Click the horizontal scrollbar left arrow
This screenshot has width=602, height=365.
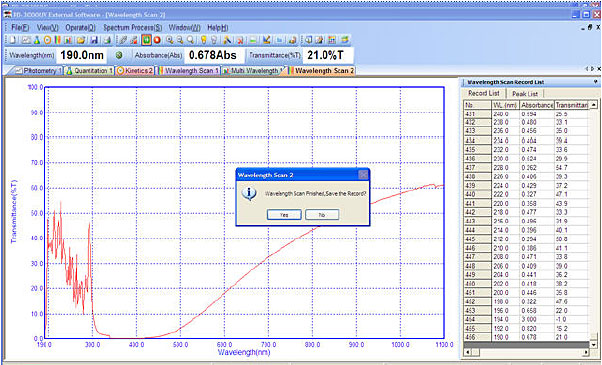click(468, 352)
